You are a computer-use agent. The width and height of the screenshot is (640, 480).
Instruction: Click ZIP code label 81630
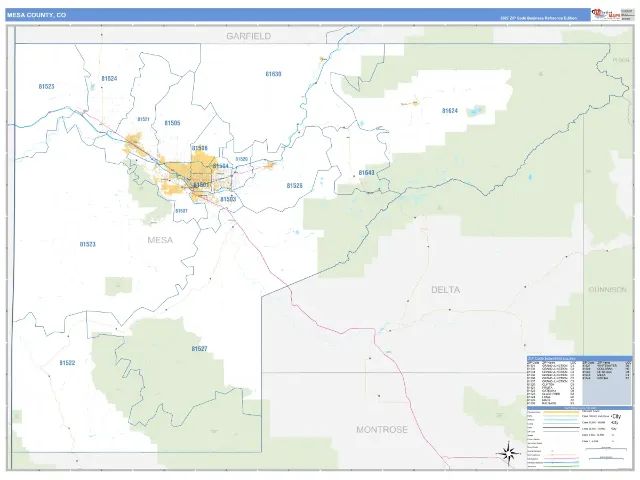pos(273,74)
